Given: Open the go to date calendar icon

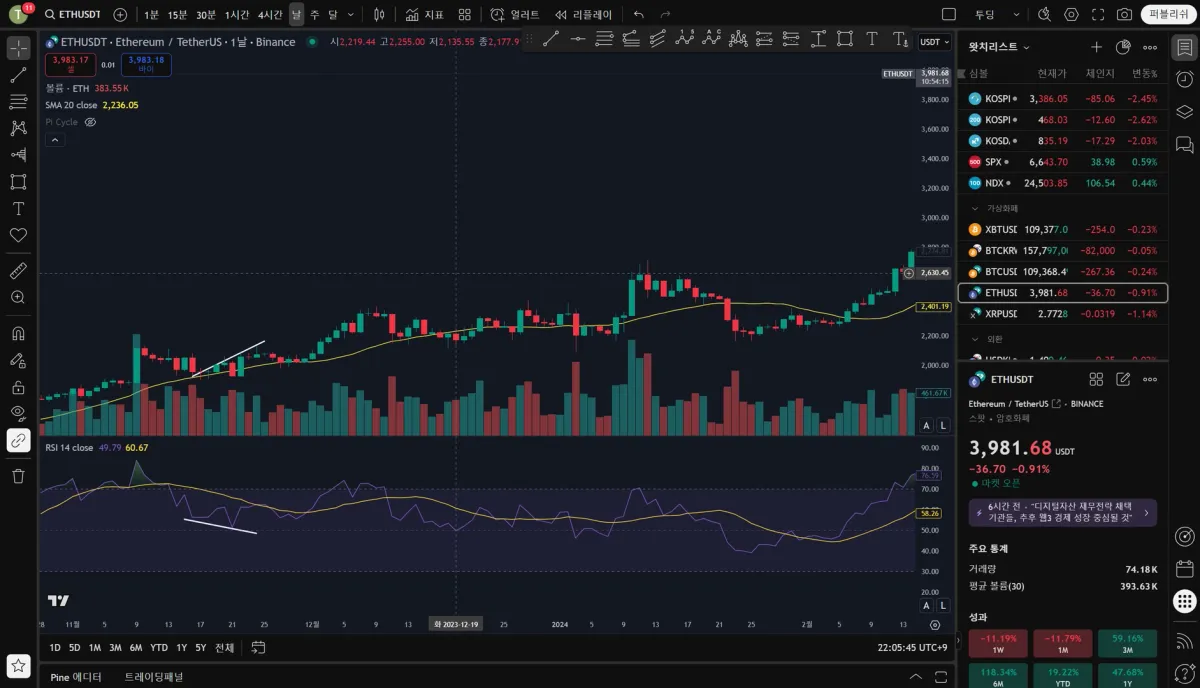Looking at the screenshot, I should [x=258, y=648].
